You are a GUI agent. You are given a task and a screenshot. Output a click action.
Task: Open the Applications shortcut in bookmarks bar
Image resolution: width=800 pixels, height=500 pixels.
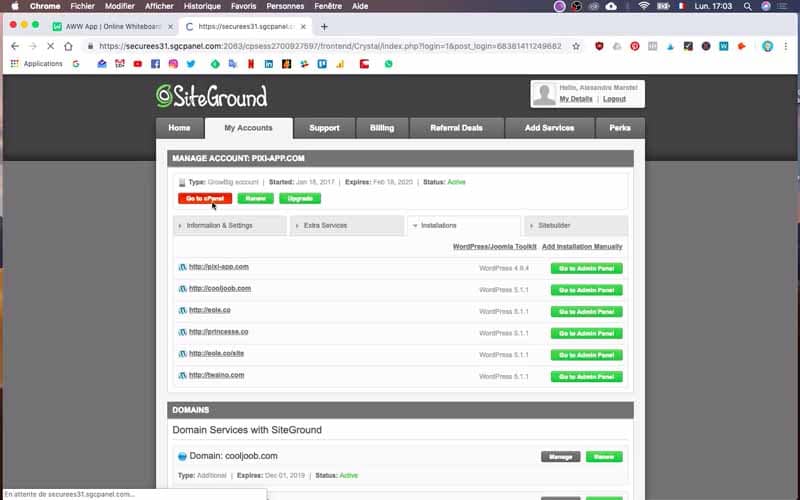[36, 64]
